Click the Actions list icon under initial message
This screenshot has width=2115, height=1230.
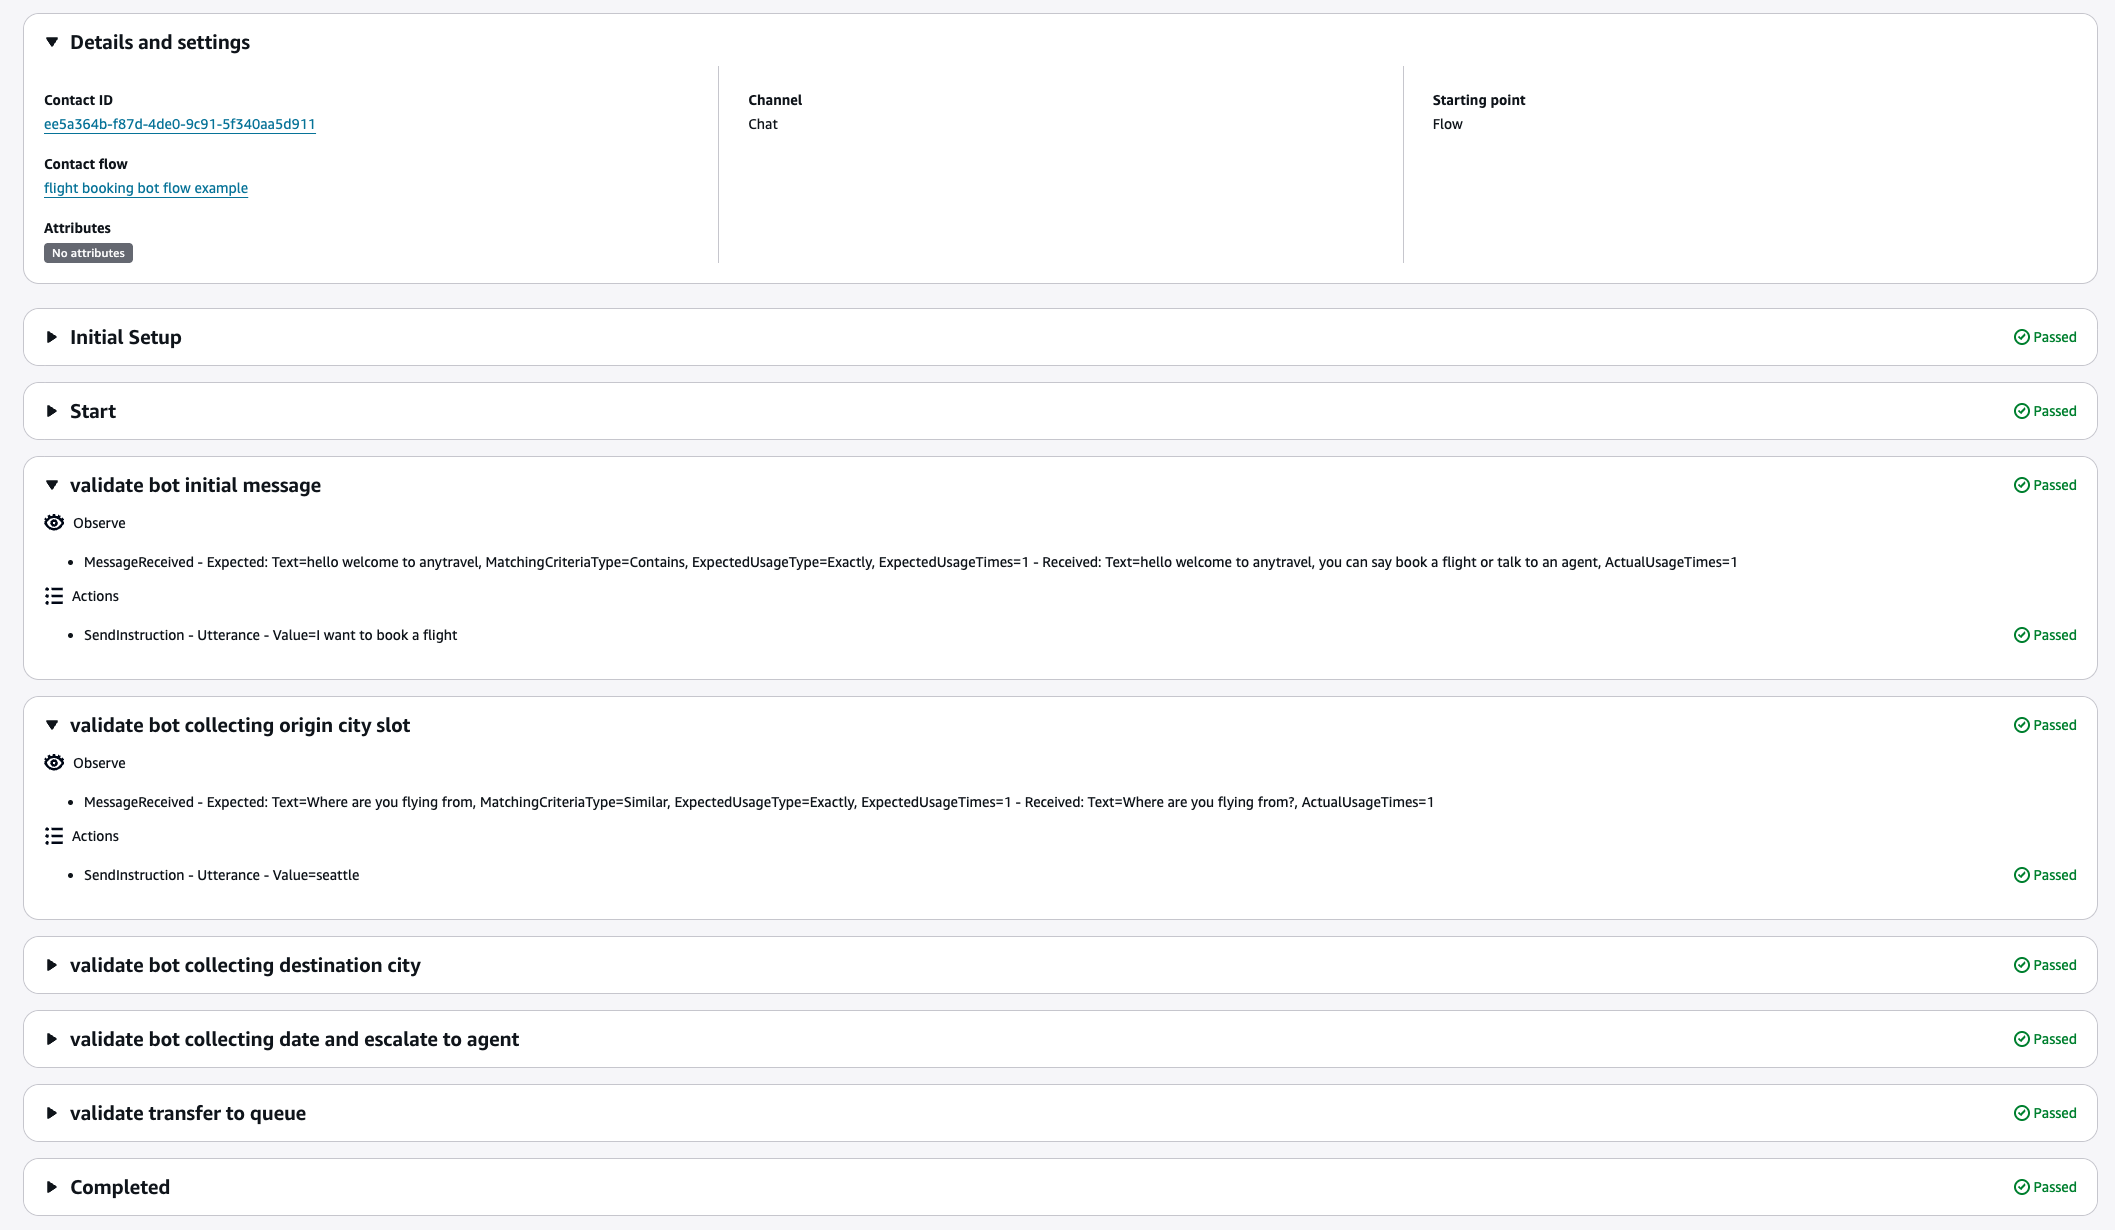tap(54, 596)
